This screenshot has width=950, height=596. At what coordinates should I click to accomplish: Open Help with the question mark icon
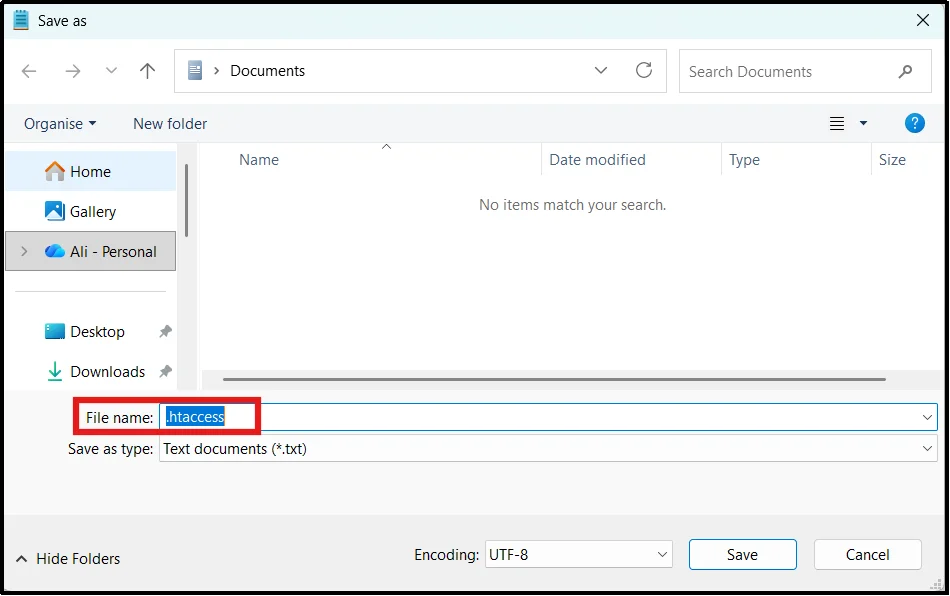(914, 124)
